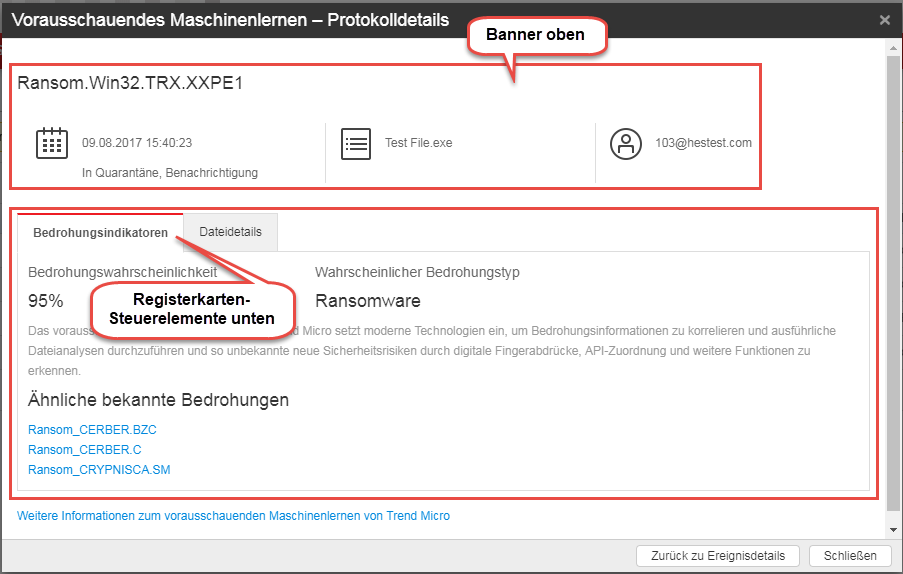Click the 95% threat probability value
903x574 pixels.
point(46,301)
